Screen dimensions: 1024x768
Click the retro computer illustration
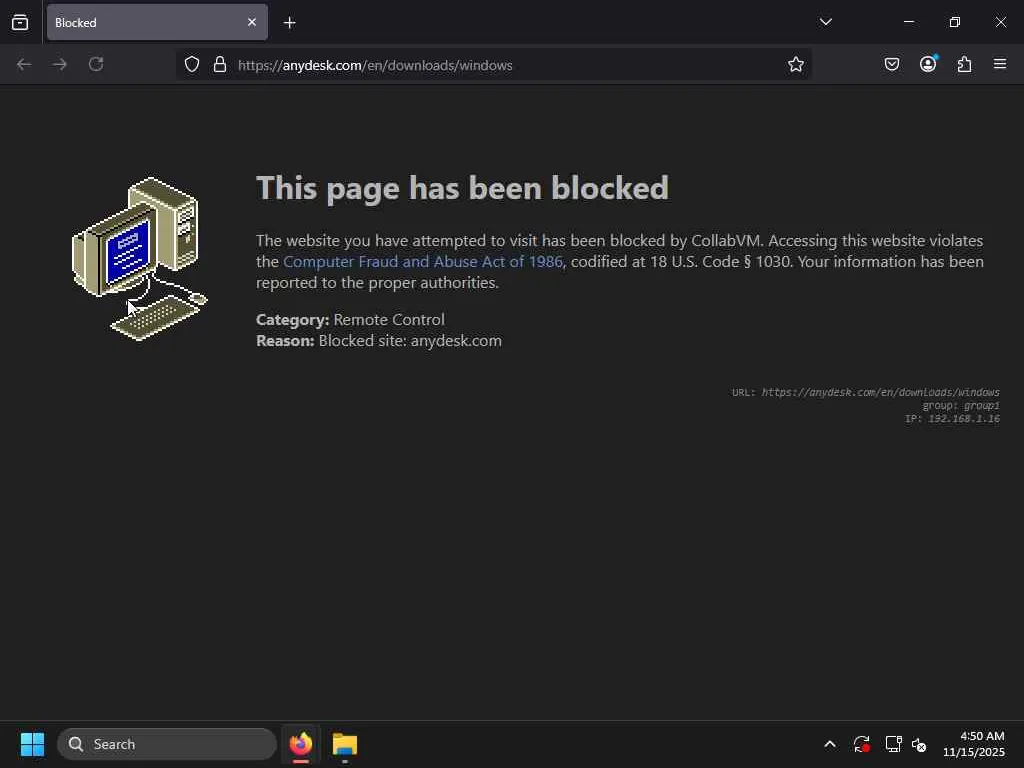(140, 259)
